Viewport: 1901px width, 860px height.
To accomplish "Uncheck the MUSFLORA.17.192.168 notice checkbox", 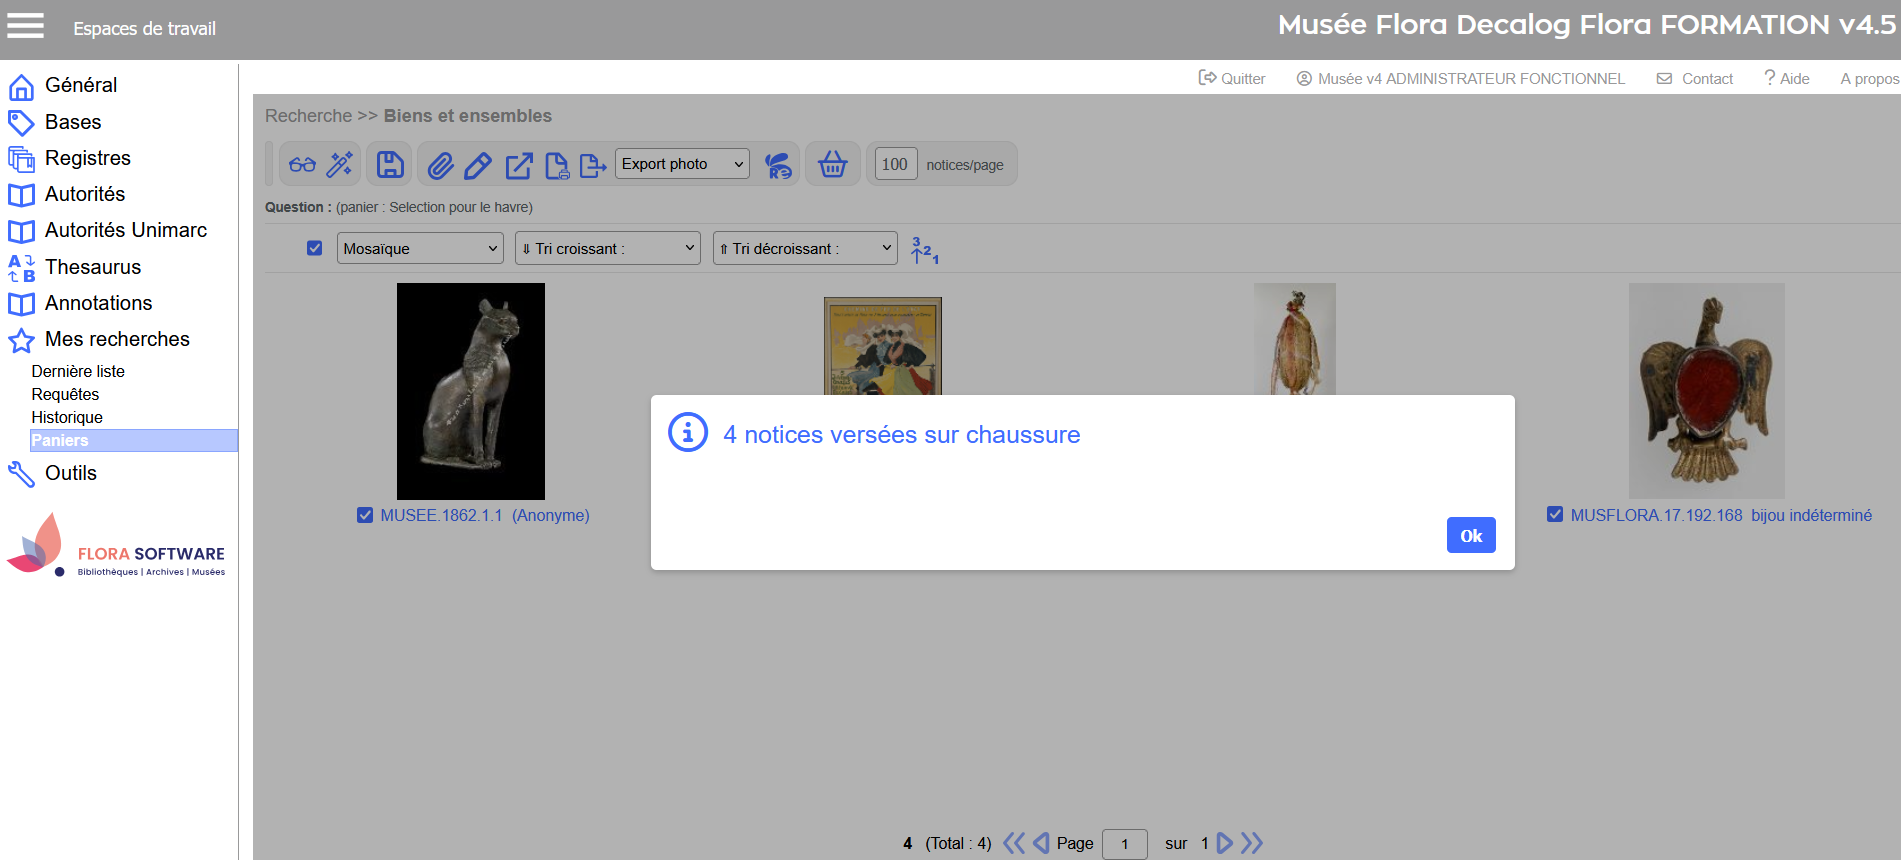I will pos(1555,515).
